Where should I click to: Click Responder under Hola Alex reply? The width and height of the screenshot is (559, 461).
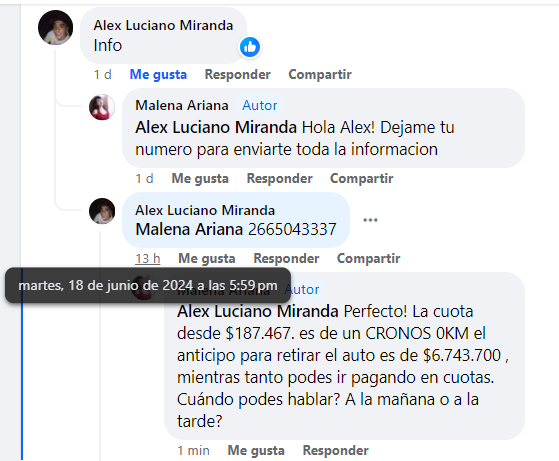pos(280,178)
